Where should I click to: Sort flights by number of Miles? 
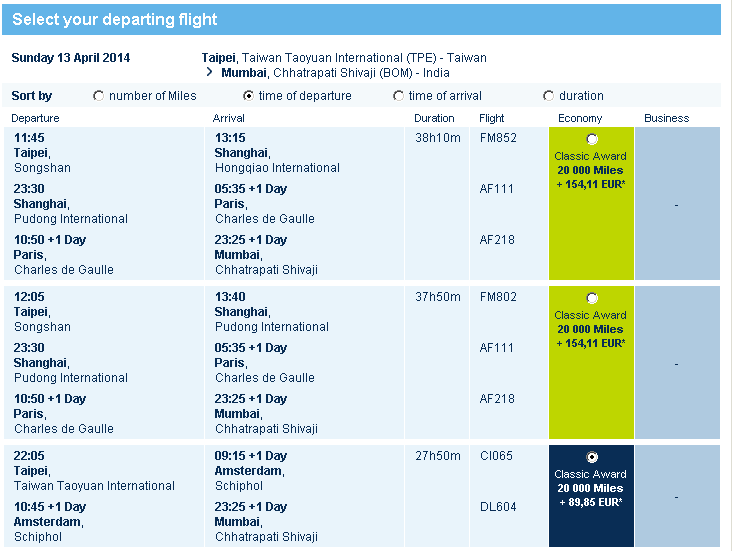pyautogui.click(x=99, y=96)
